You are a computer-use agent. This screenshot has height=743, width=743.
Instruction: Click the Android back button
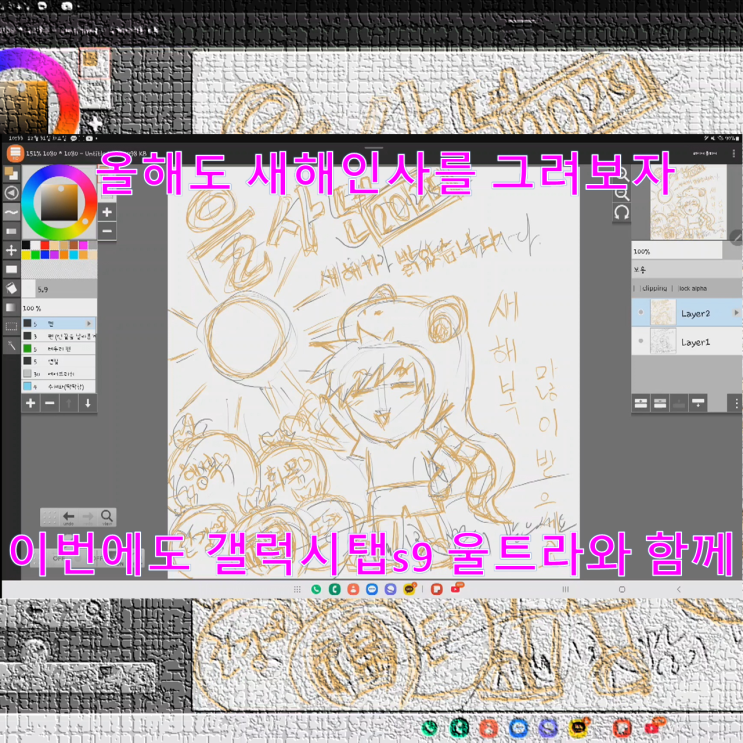(679, 589)
